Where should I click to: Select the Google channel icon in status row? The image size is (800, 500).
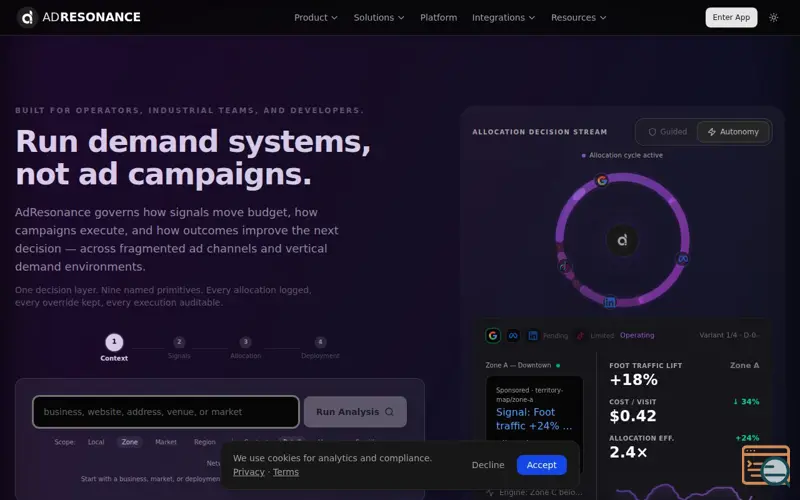tap(493, 335)
